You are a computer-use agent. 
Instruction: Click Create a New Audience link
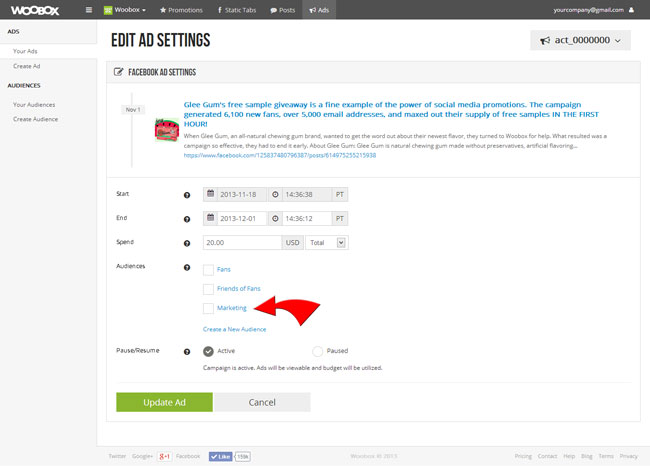234,329
